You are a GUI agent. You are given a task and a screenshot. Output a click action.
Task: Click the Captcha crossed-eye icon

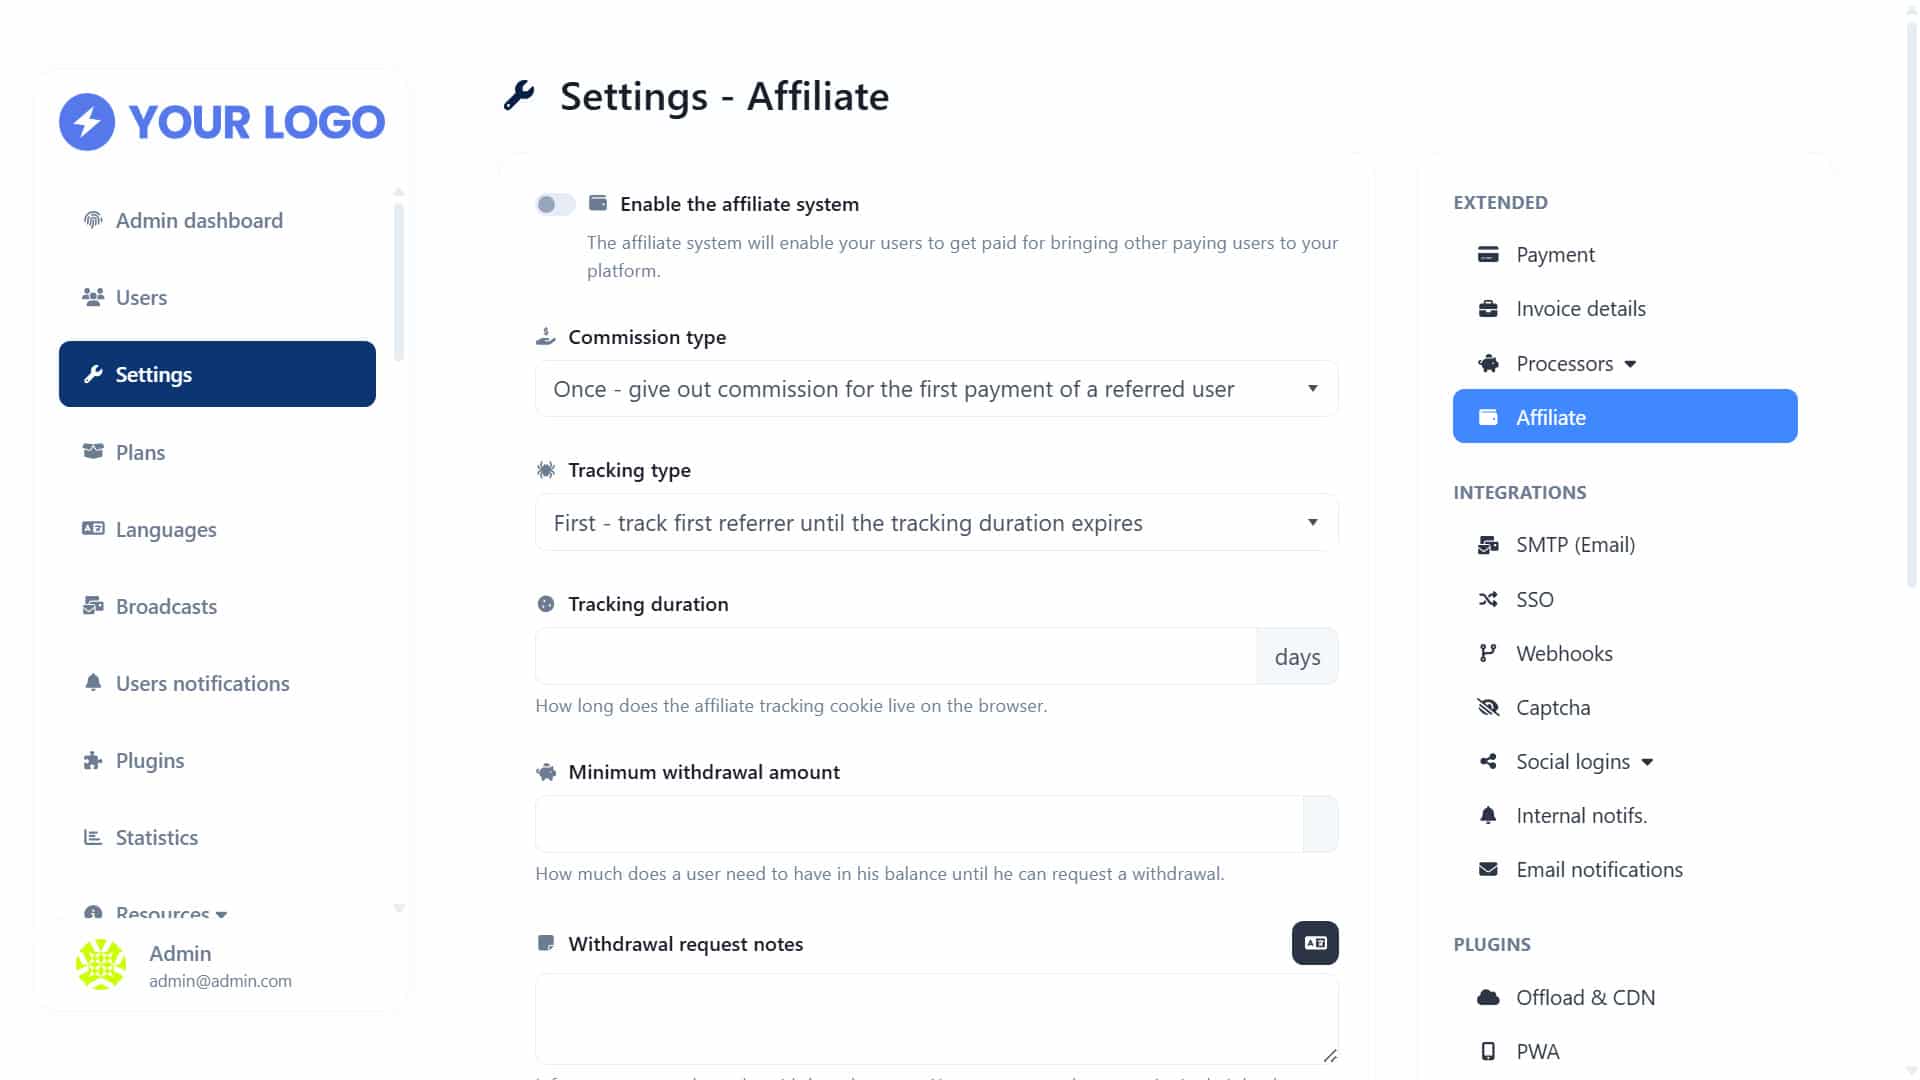pos(1488,707)
